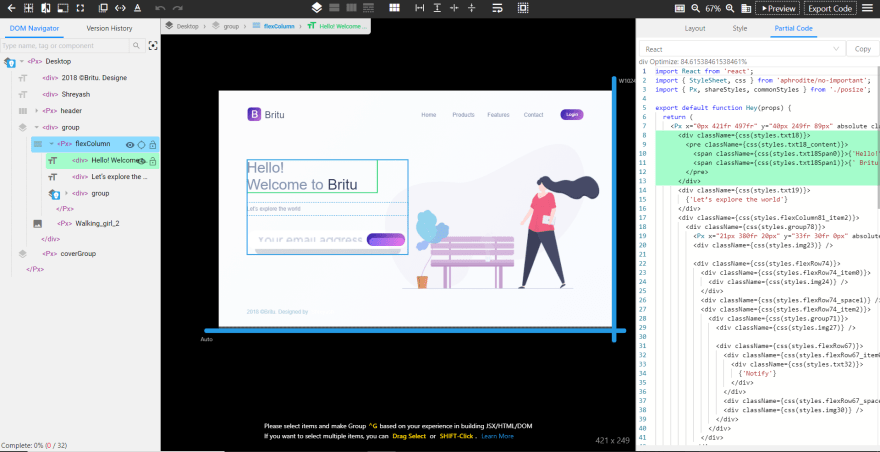
Task: Click the flip/mirror icon in the top toolbar
Action: click(x=45, y=8)
